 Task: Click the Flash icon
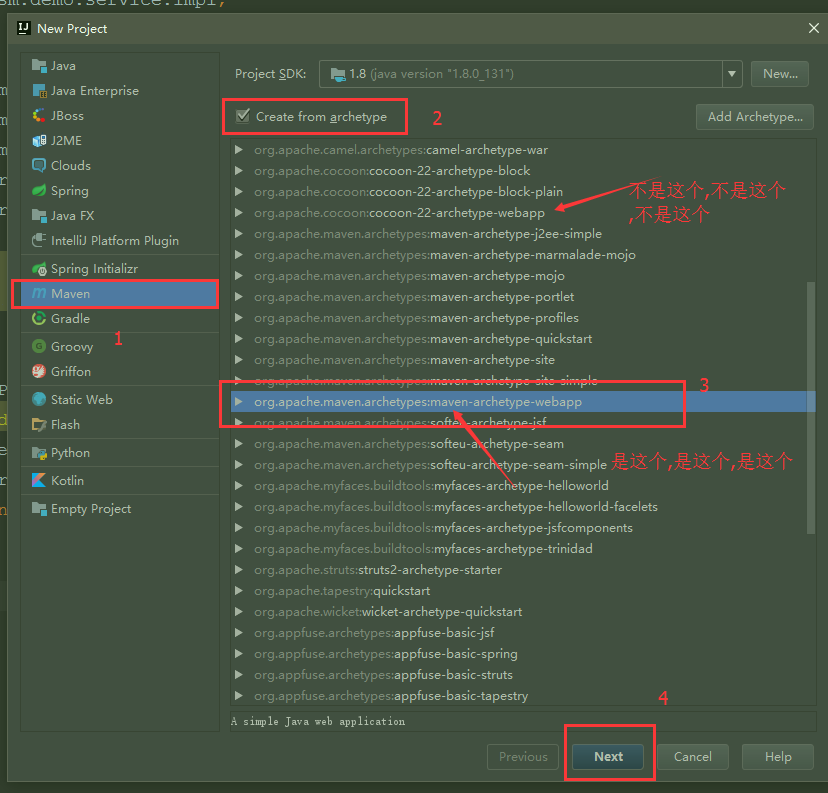pyautogui.click(x=39, y=424)
